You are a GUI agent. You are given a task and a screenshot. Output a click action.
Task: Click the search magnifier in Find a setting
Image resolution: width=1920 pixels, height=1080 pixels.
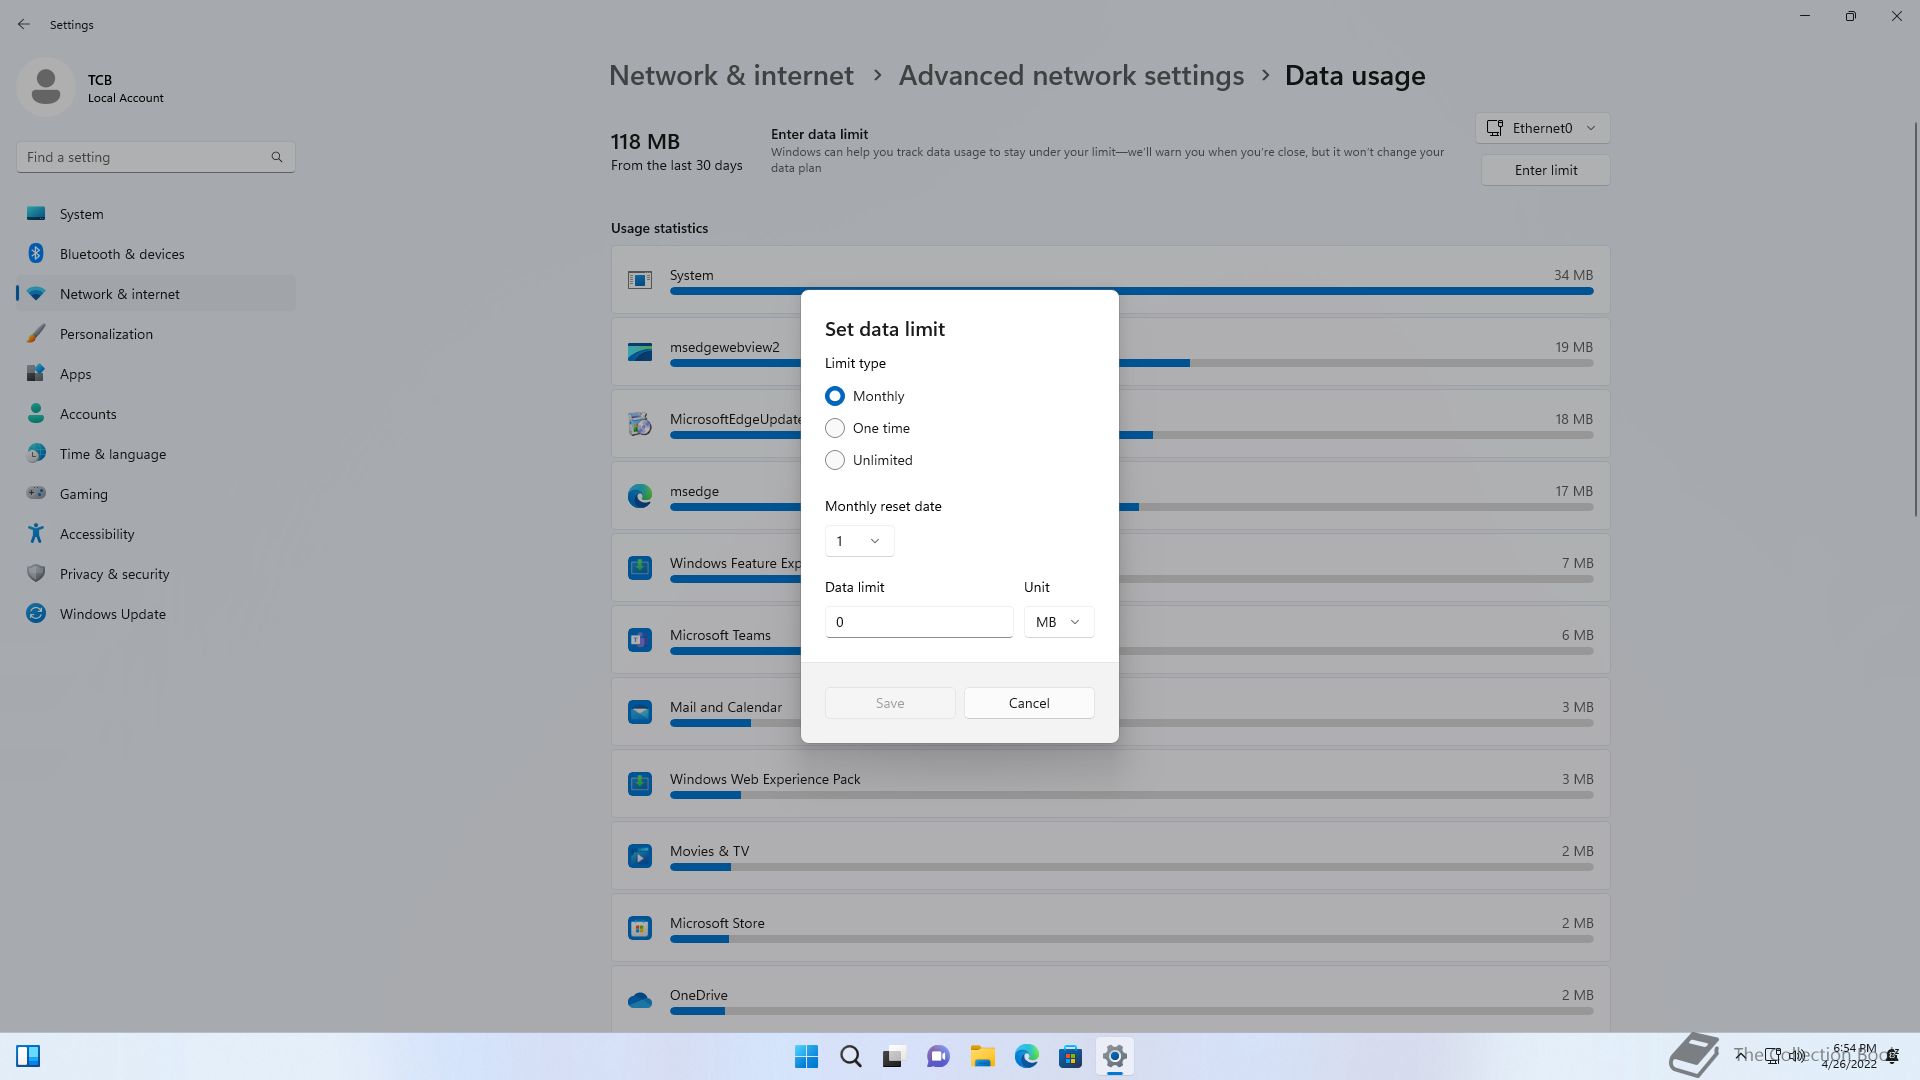(x=277, y=157)
